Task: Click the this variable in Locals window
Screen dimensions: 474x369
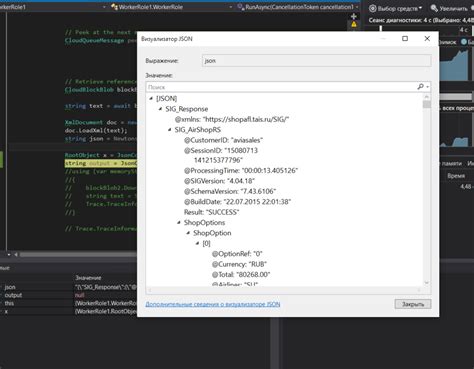Action: (9, 303)
